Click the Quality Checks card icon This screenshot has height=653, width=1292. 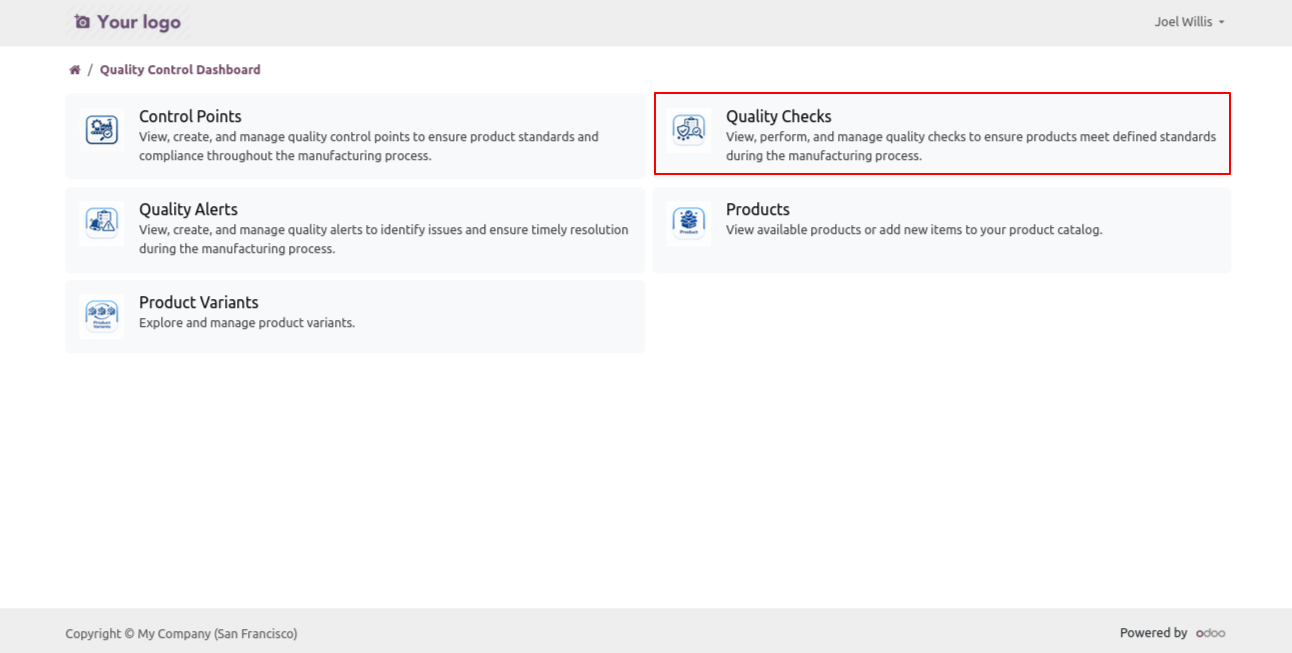click(688, 130)
